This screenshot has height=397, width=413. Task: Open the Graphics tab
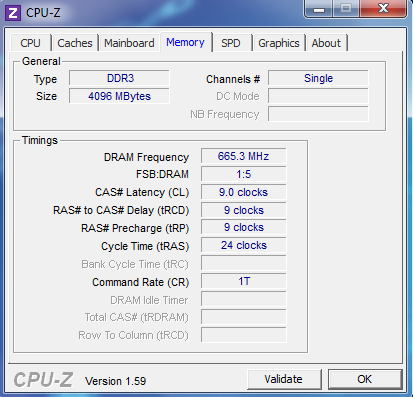pyautogui.click(x=279, y=43)
